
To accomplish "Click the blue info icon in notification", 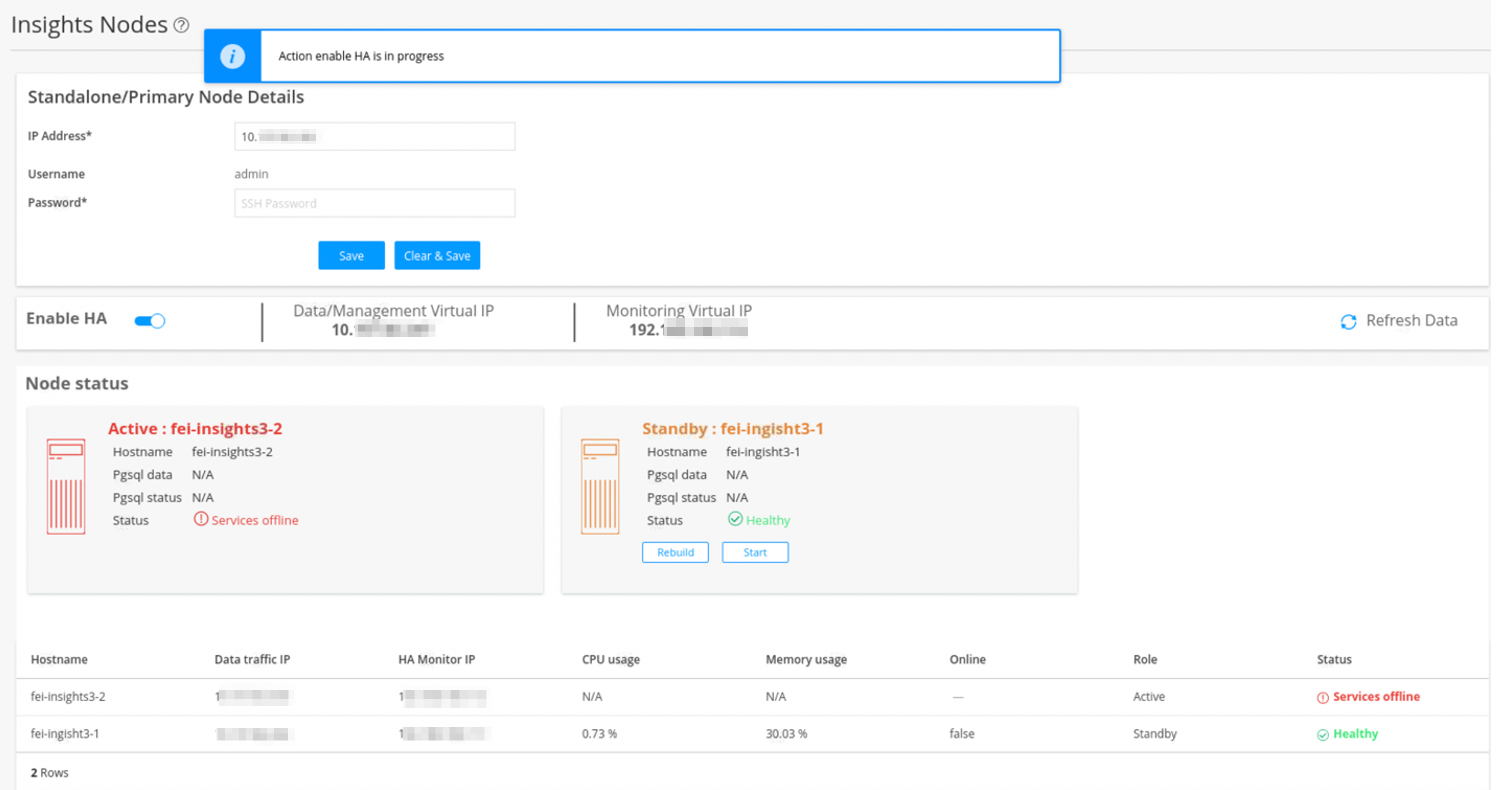I will (x=232, y=56).
